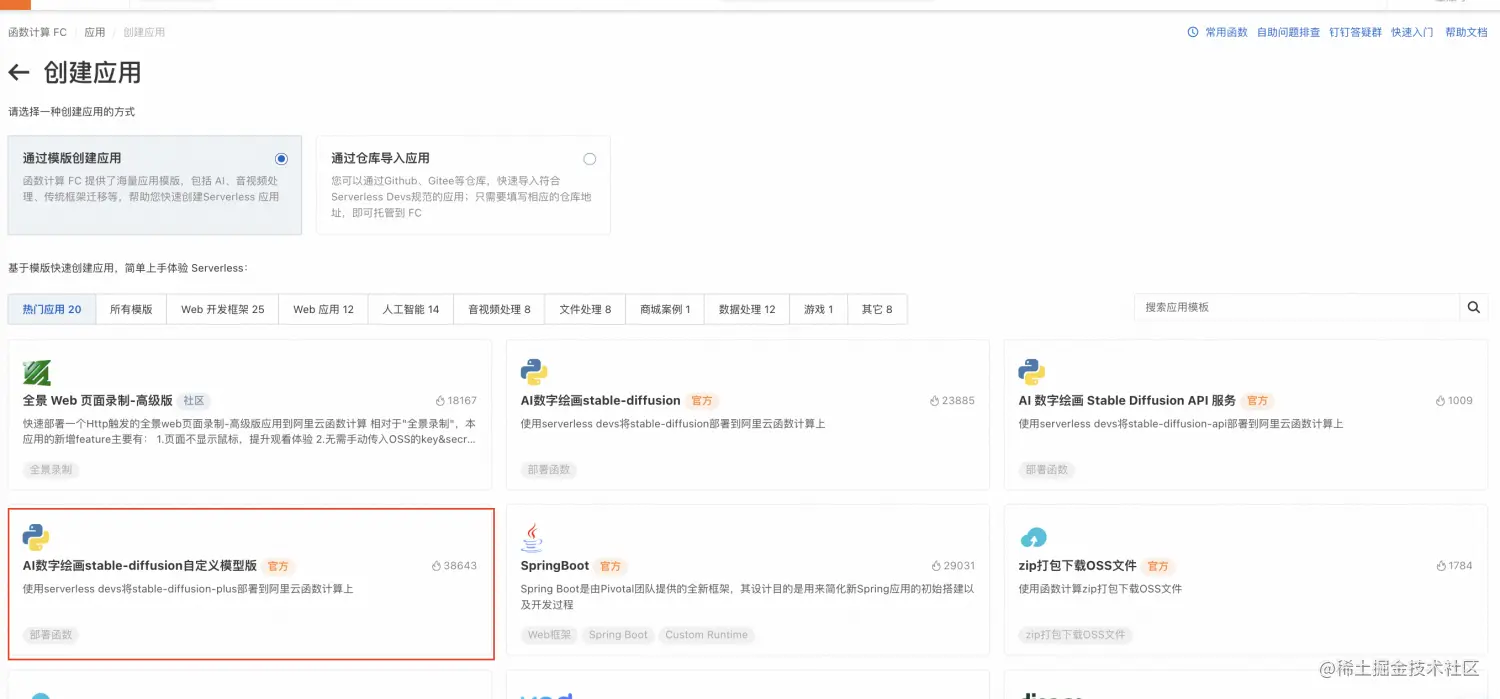The image size is (1500, 699).
Task: Click the flame icon next to 1784
Action: coord(1441,565)
